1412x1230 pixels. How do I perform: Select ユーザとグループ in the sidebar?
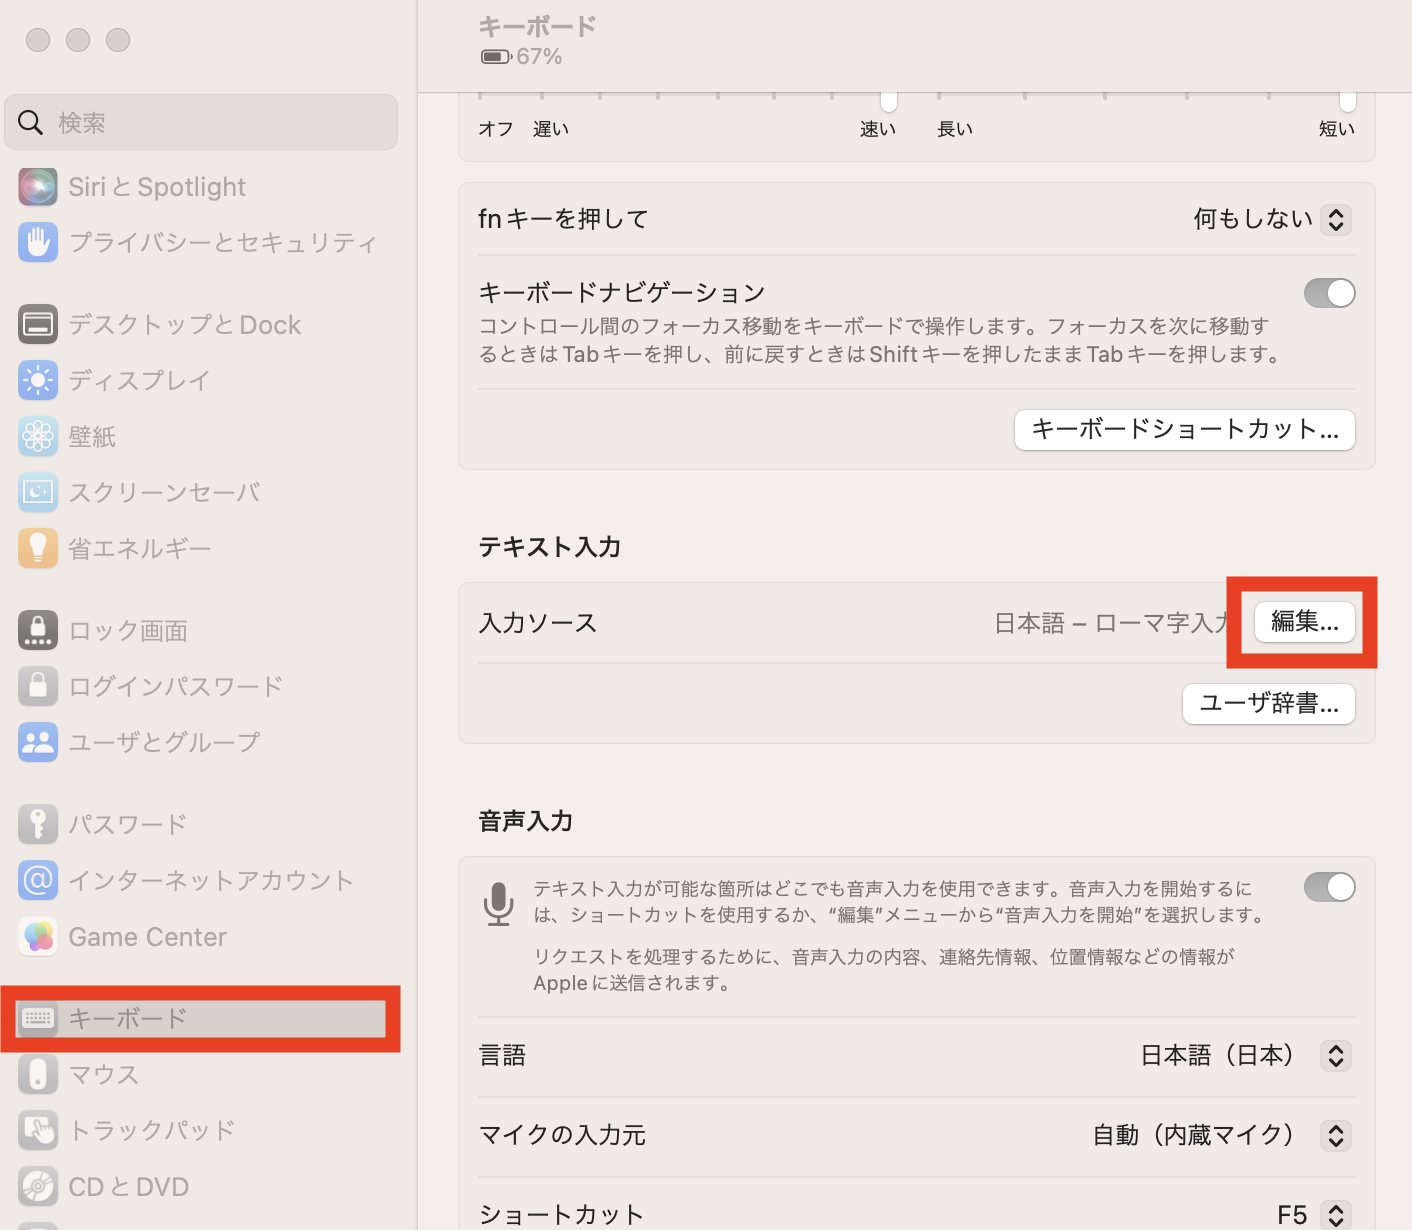coord(164,742)
